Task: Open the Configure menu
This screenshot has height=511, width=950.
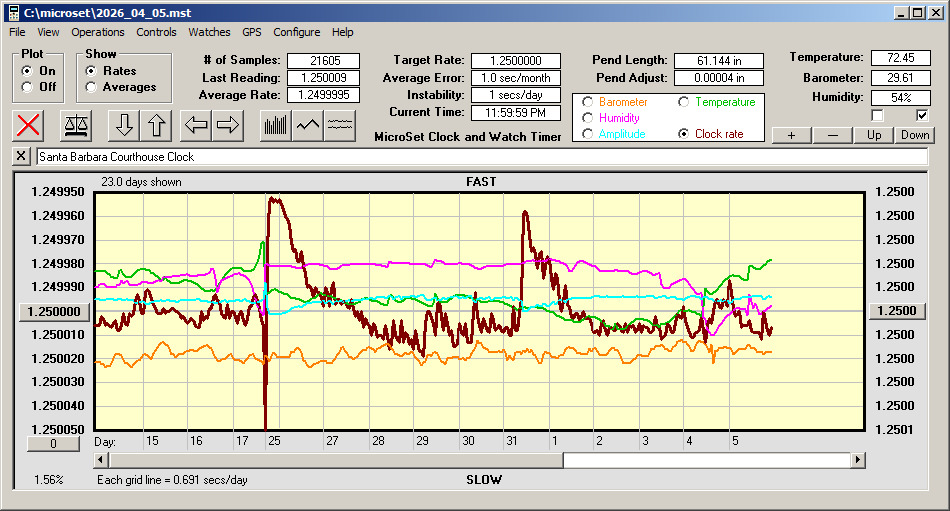Action: point(297,32)
